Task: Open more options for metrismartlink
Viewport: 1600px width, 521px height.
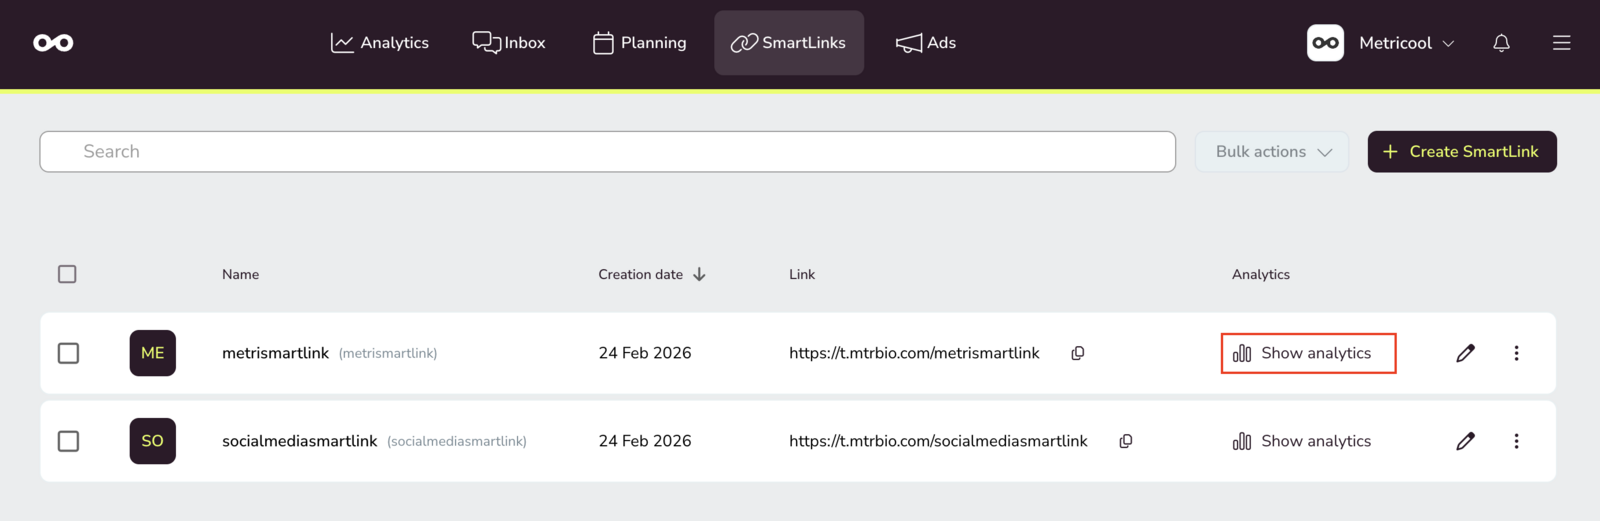Action: point(1516,353)
